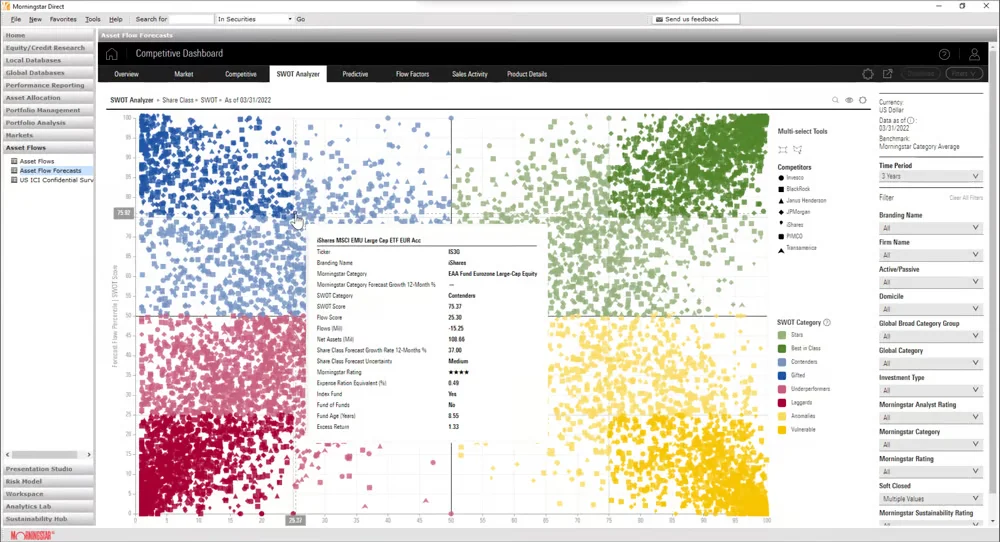Viewport: 1000px width, 542px height.
Task: Click the BlackRock square competitor marker
Action: (781, 189)
